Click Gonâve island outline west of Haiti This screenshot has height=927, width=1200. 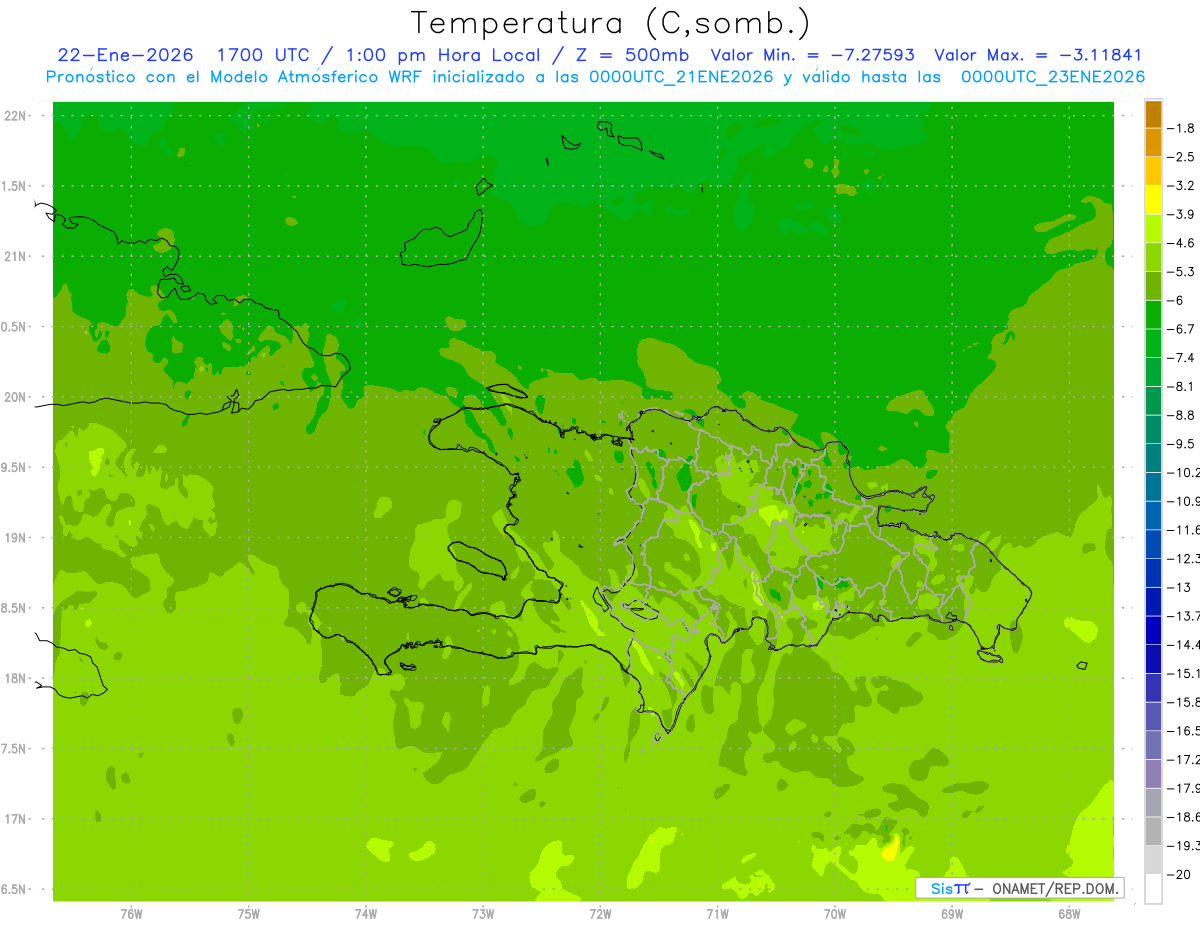[478, 560]
